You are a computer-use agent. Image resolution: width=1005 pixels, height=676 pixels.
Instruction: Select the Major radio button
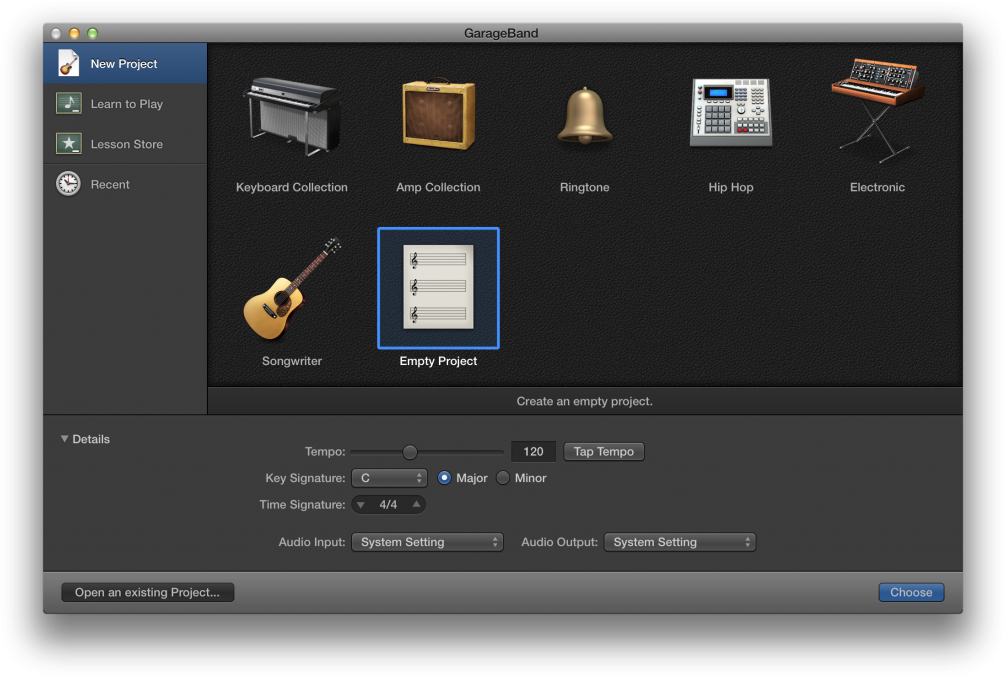click(444, 478)
